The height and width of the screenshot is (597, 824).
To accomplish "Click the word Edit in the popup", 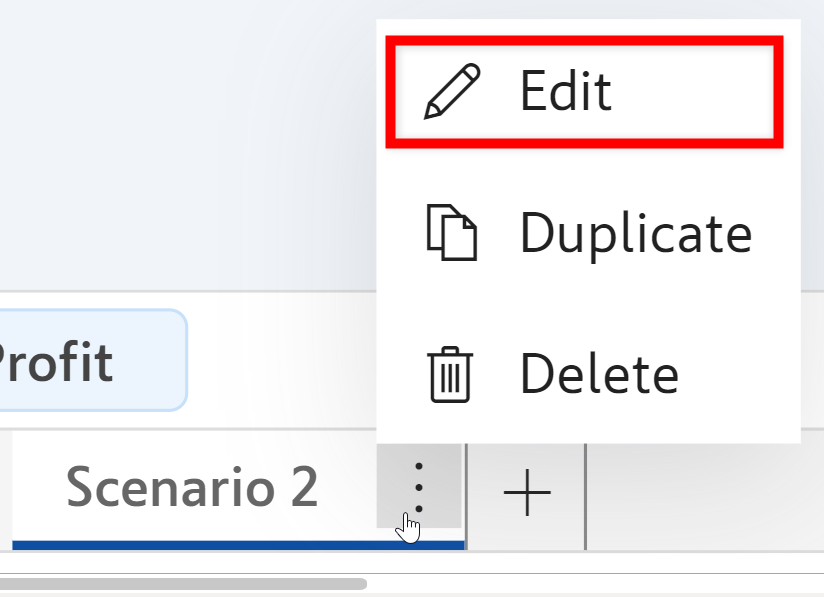I will click(x=565, y=91).
